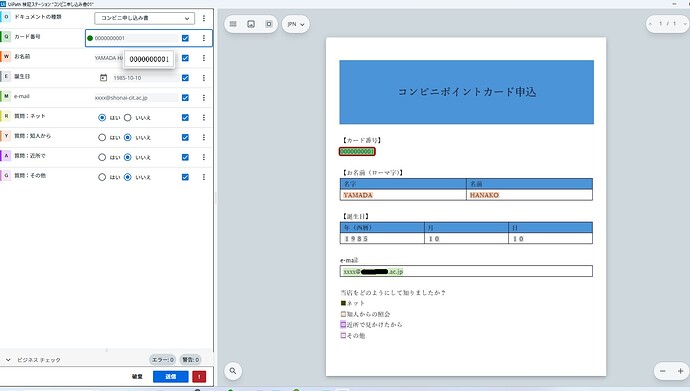The height and width of the screenshot is (391, 690).
Task: Select はい for 質問：知人から
Action: (102, 137)
